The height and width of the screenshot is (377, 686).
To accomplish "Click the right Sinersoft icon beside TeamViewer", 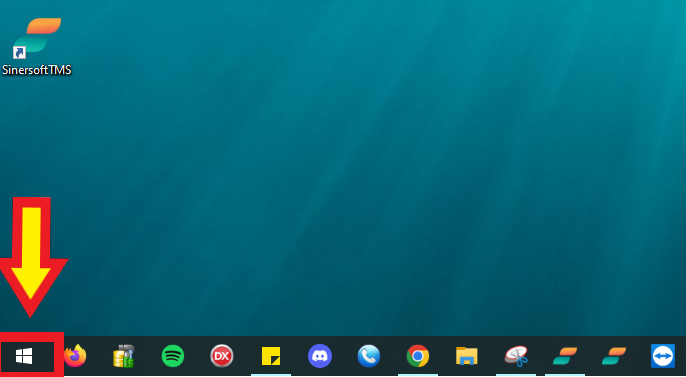I will 614,356.
